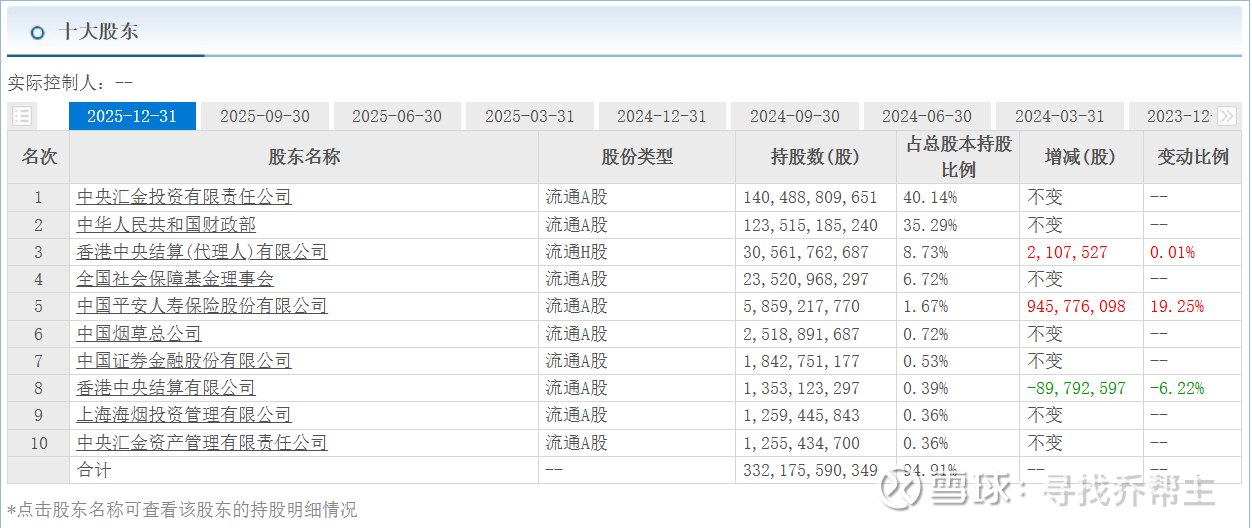Switch to the 2025-09-30 tab
Screen dimensions: 1252x528
click(x=265, y=116)
